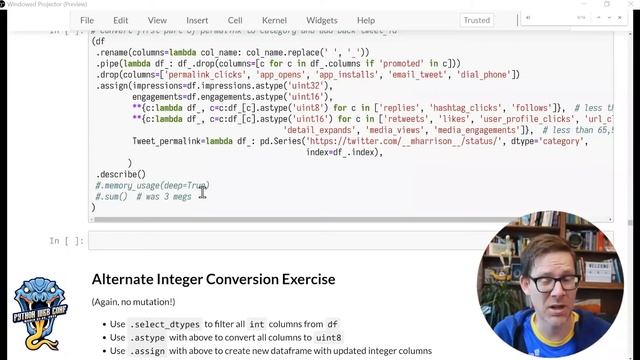Viewport: 640px width, 360px height.
Task: Open the Cell menu
Action: [235, 20]
